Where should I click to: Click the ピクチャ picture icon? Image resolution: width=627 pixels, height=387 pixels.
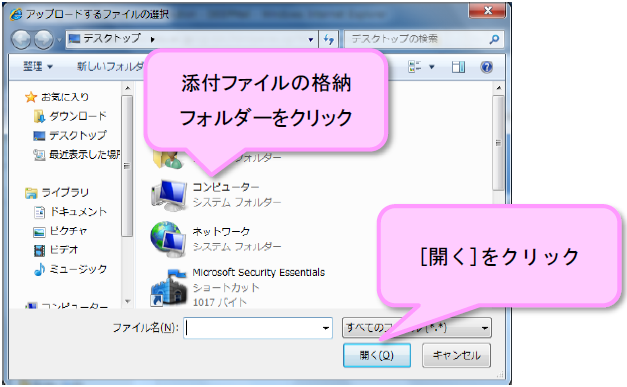pyautogui.click(x=39, y=231)
